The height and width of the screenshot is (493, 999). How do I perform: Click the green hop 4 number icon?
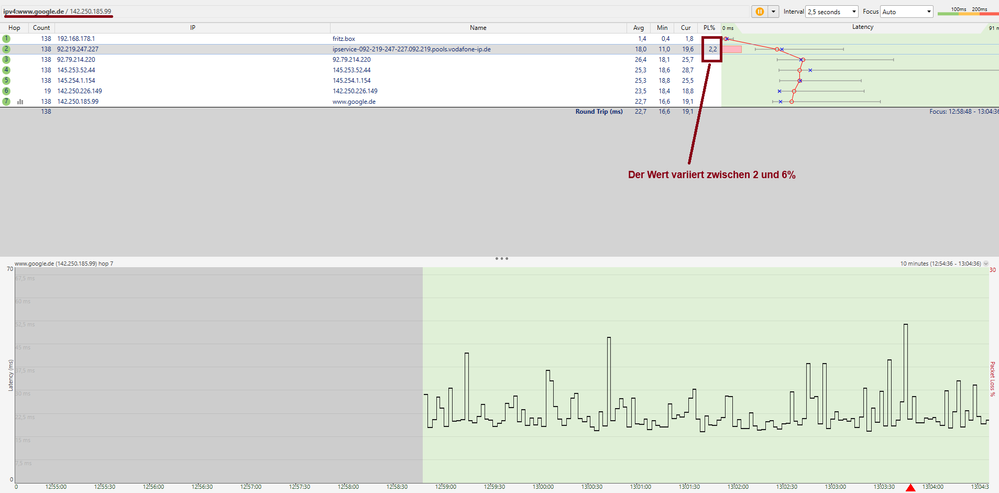(6, 70)
